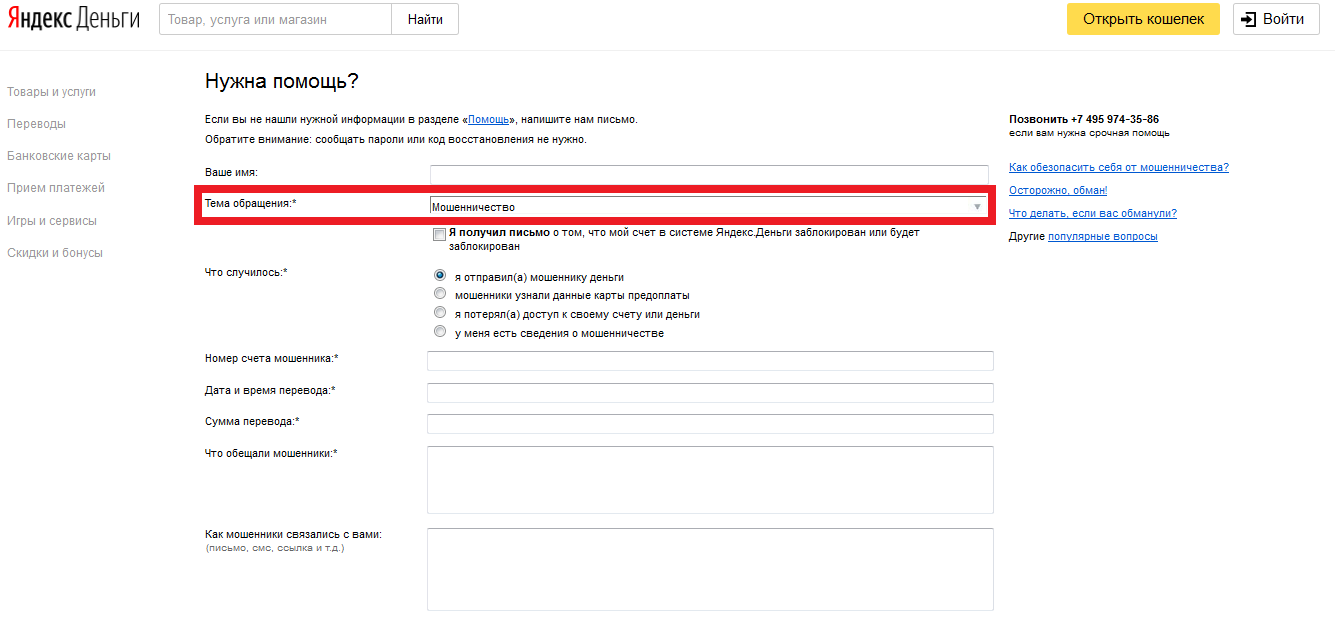Open the Осторожно, обман! link
The image size is (1335, 619).
tap(1058, 190)
